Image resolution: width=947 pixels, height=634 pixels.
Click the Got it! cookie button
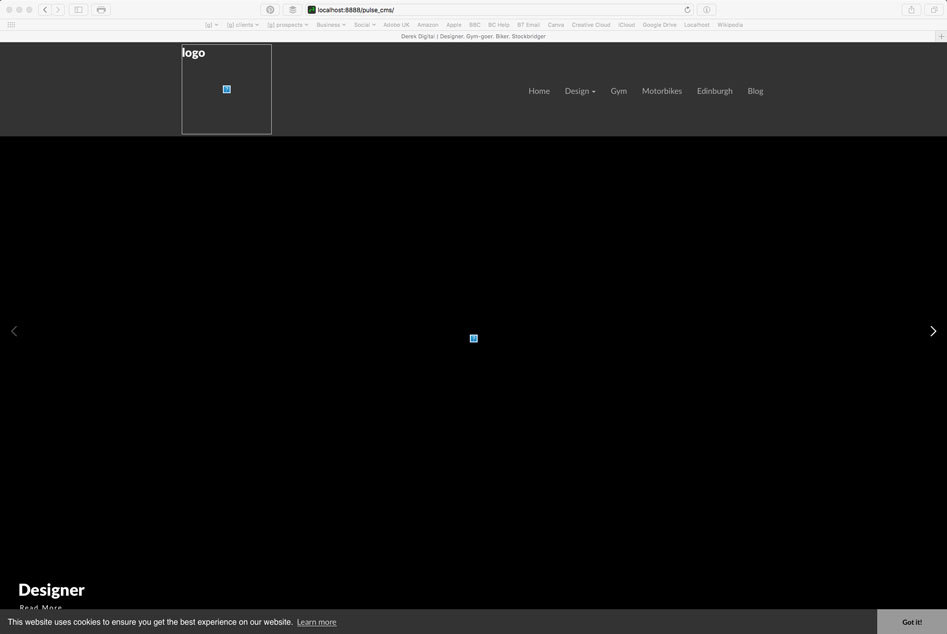912,622
